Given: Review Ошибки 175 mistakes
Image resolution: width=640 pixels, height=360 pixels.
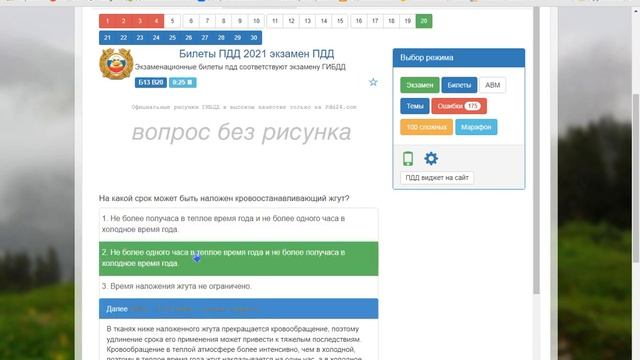Looking at the screenshot, I should point(459,106).
